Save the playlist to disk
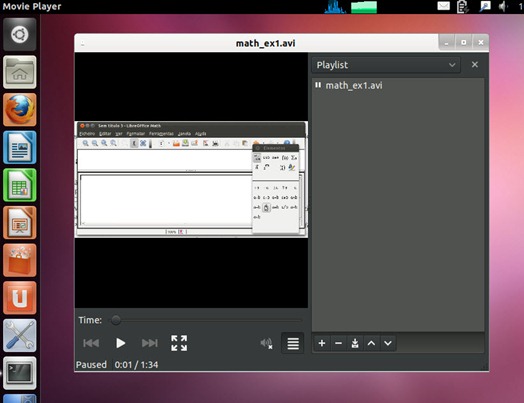The height and width of the screenshot is (403, 524). click(x=355, y=343)
